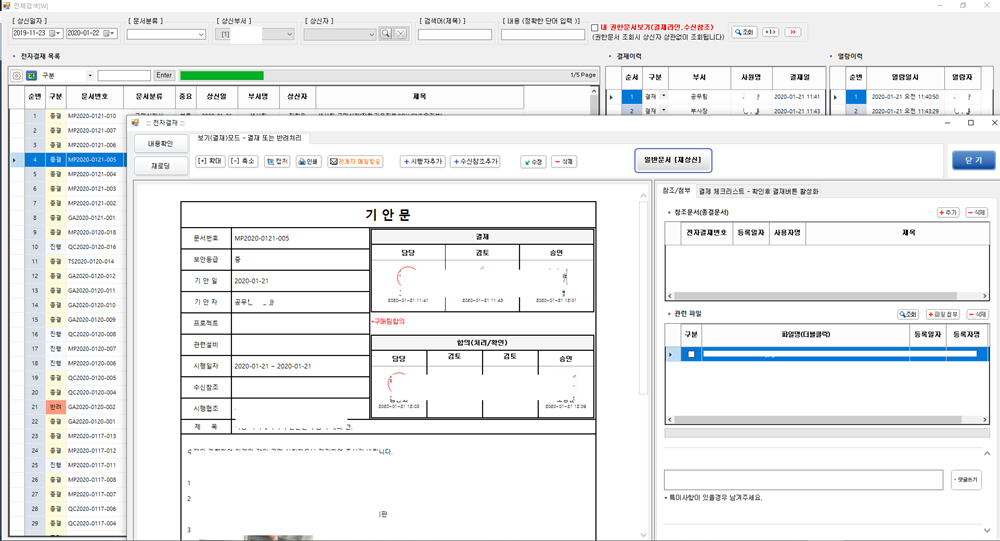Click the red 구매팀합의 text in document
This screenshot has height=541, width=1000.
[388, 322]
